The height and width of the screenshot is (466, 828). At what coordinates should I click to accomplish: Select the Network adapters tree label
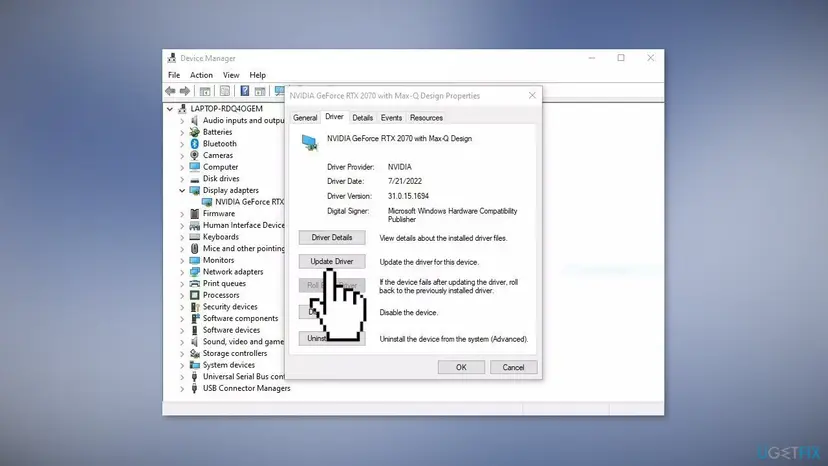click(233, 272)
